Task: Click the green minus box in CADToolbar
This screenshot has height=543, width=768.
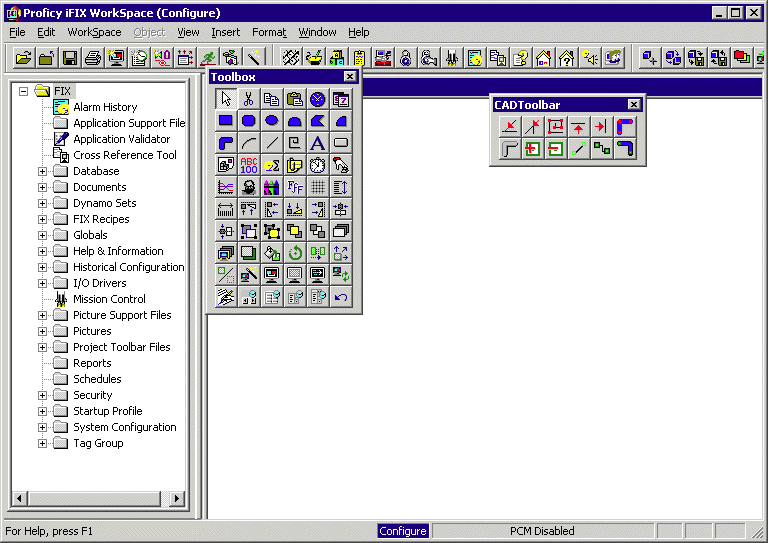Action: [555, 148]
